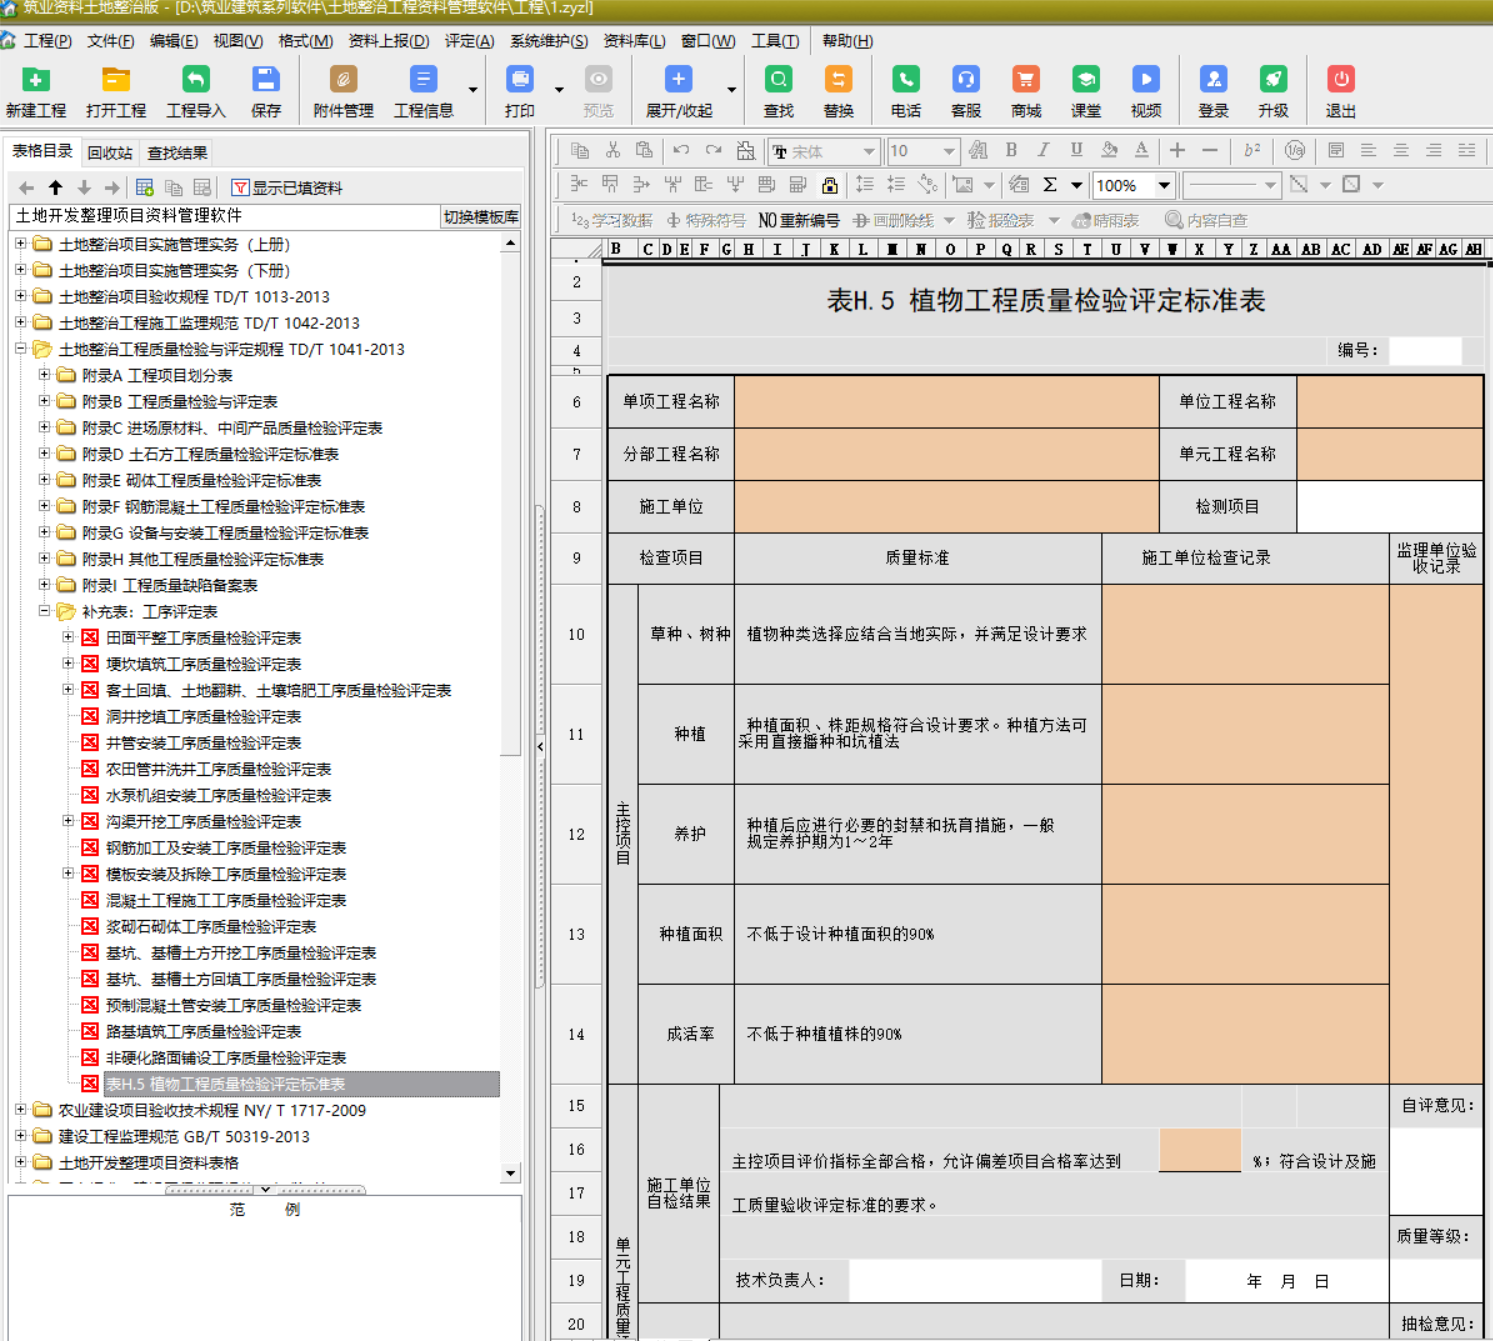
Task: Click the sum sigma icon
Action: (1050, 185)
